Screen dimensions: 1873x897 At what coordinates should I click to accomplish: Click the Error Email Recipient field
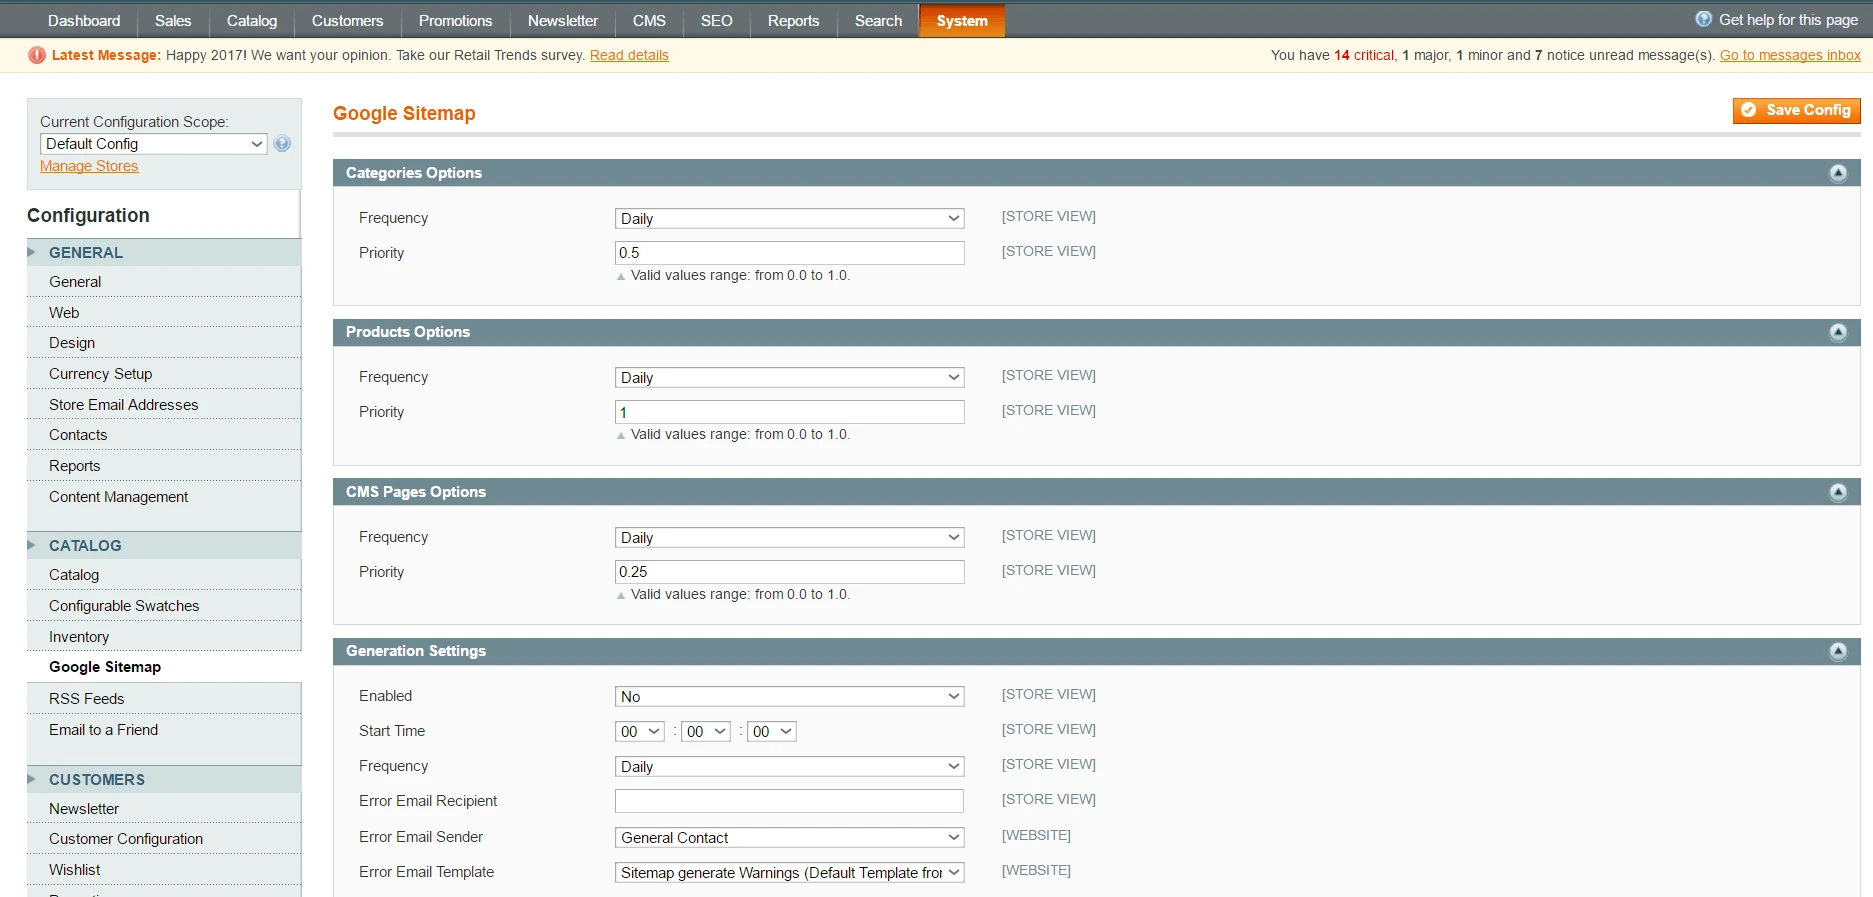790,801
